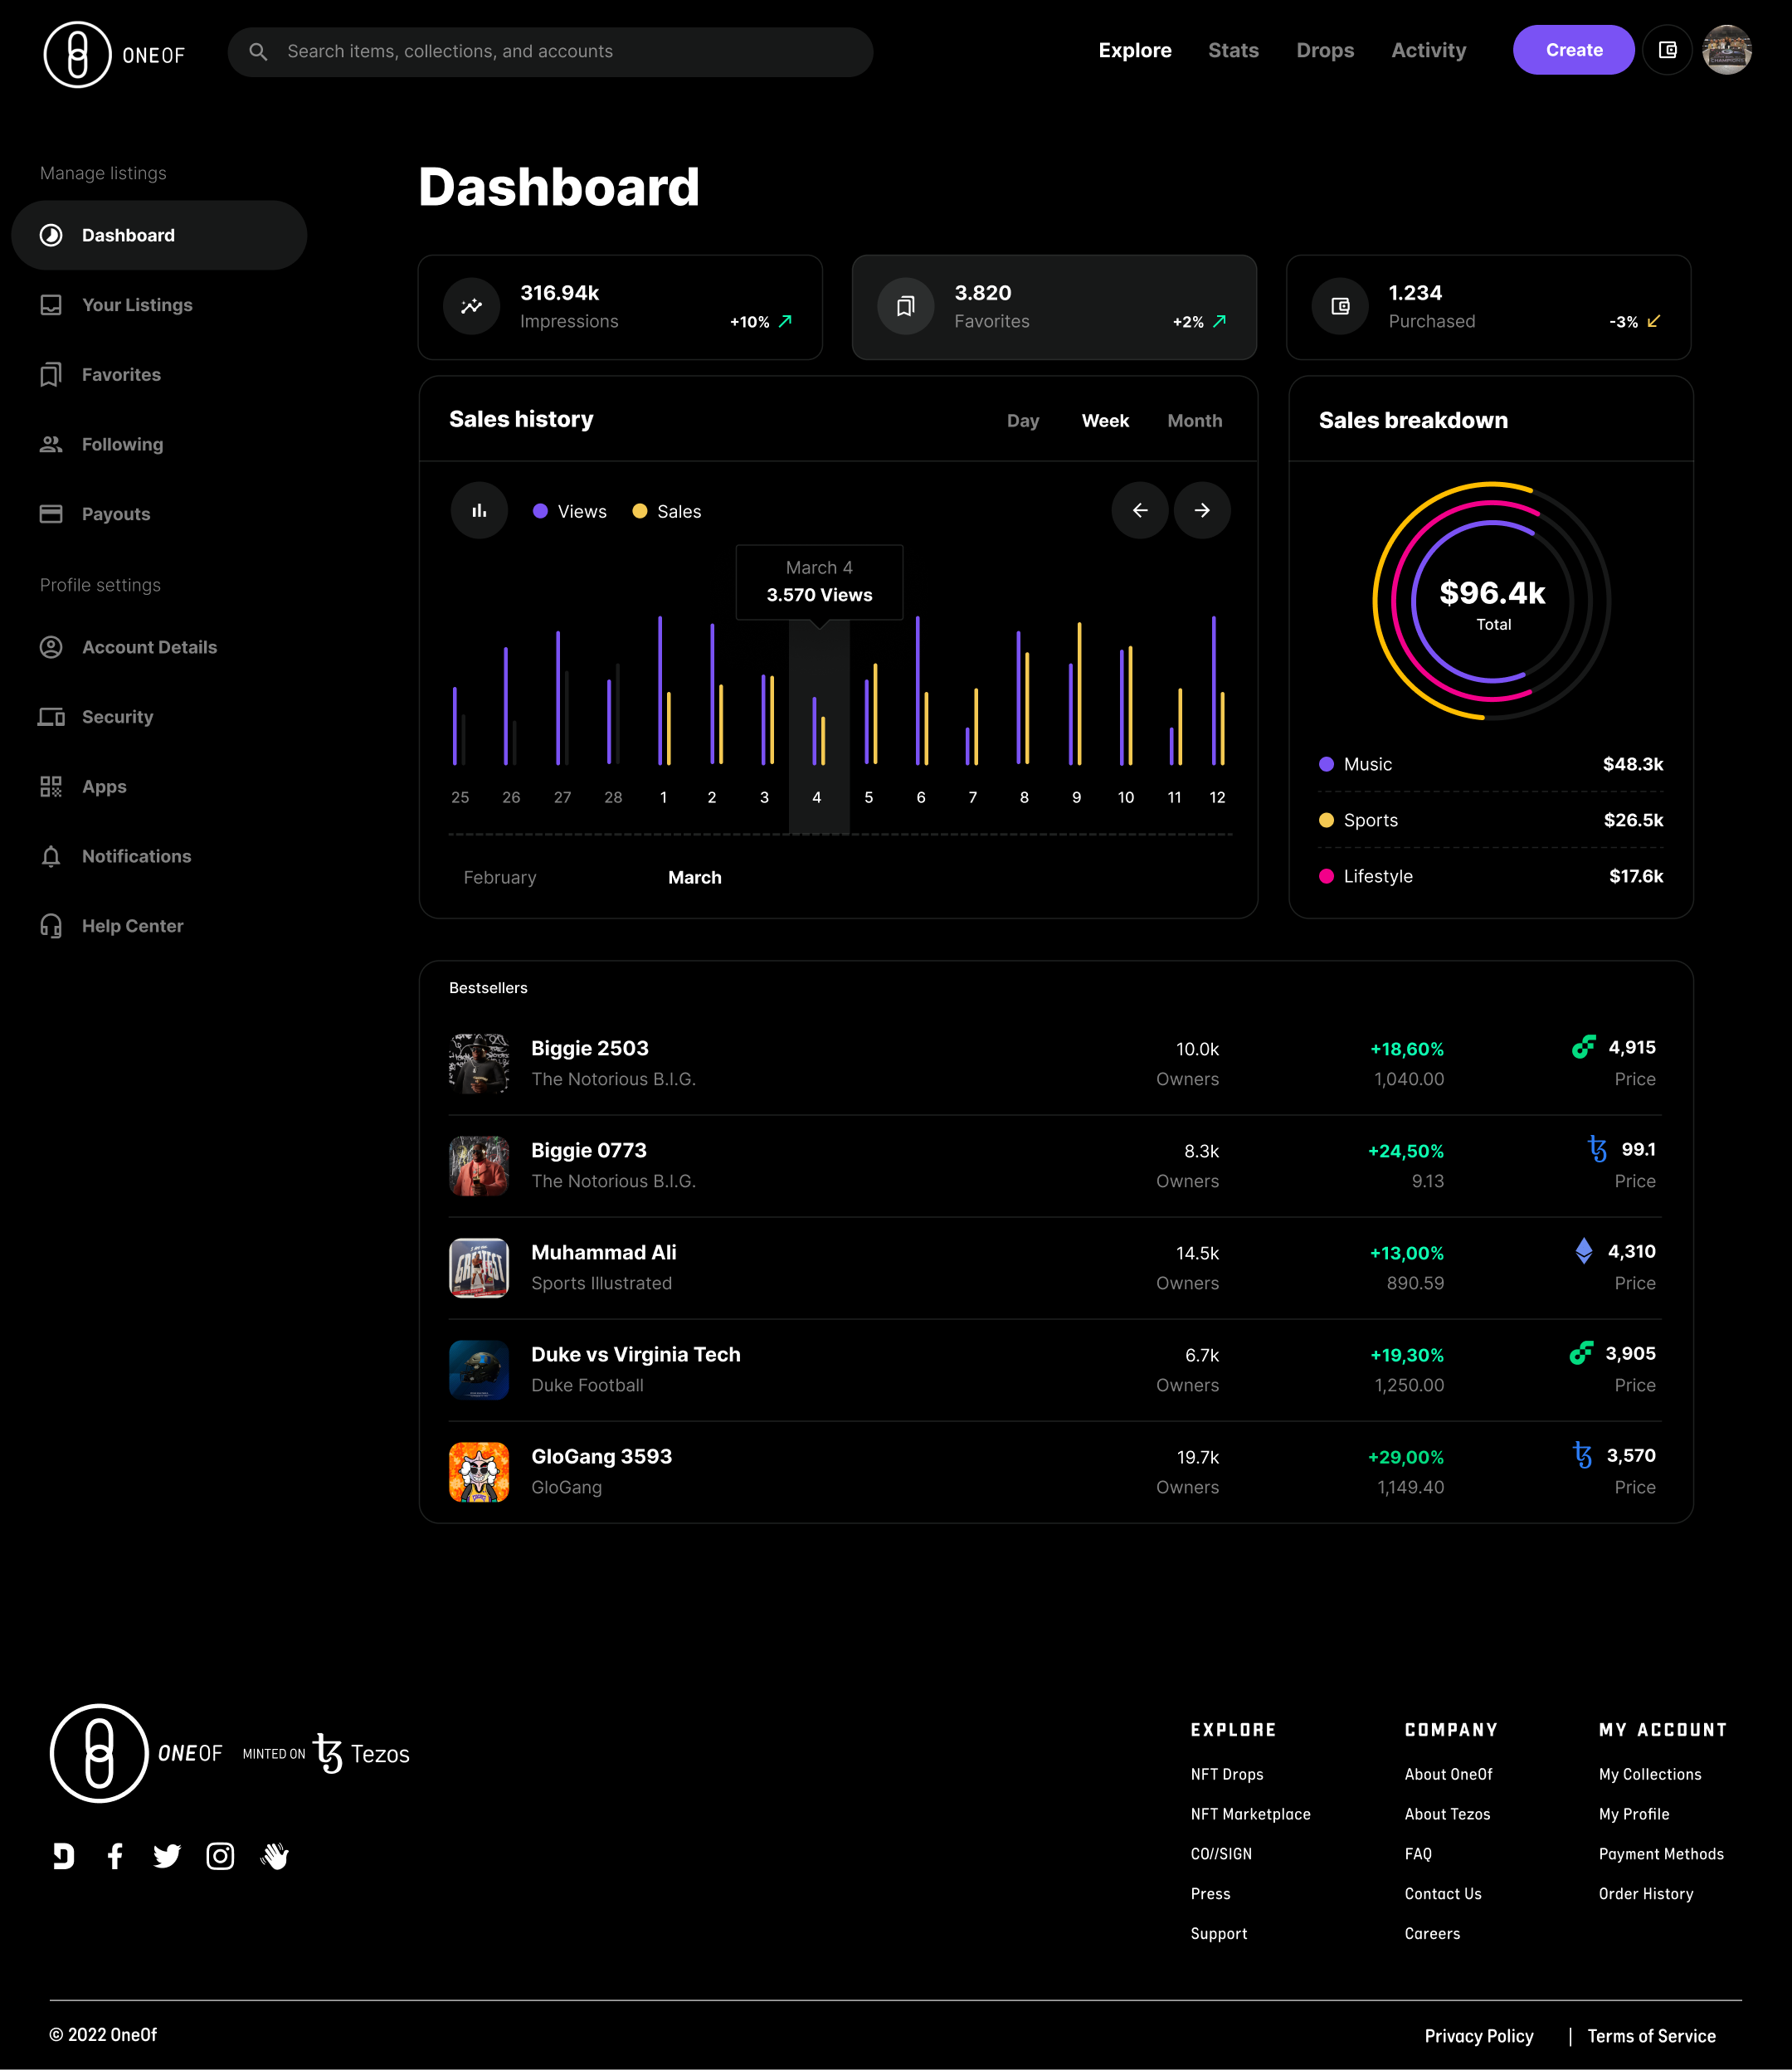Open the user avatar profile menu
Viewport: 1792px width, 2070px height.
(1727, 50)
